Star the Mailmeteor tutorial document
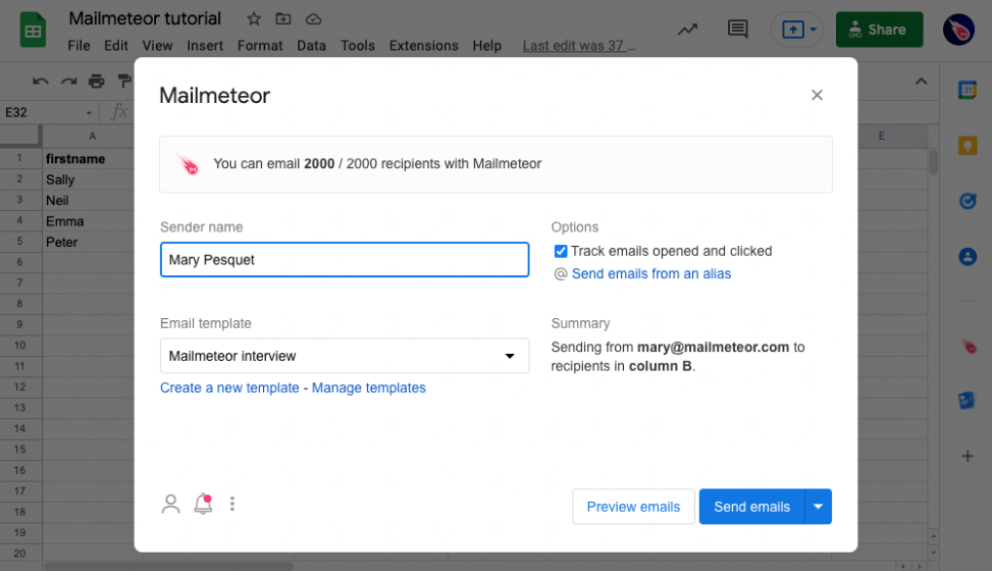992x571 pixels. coord(254,19)
